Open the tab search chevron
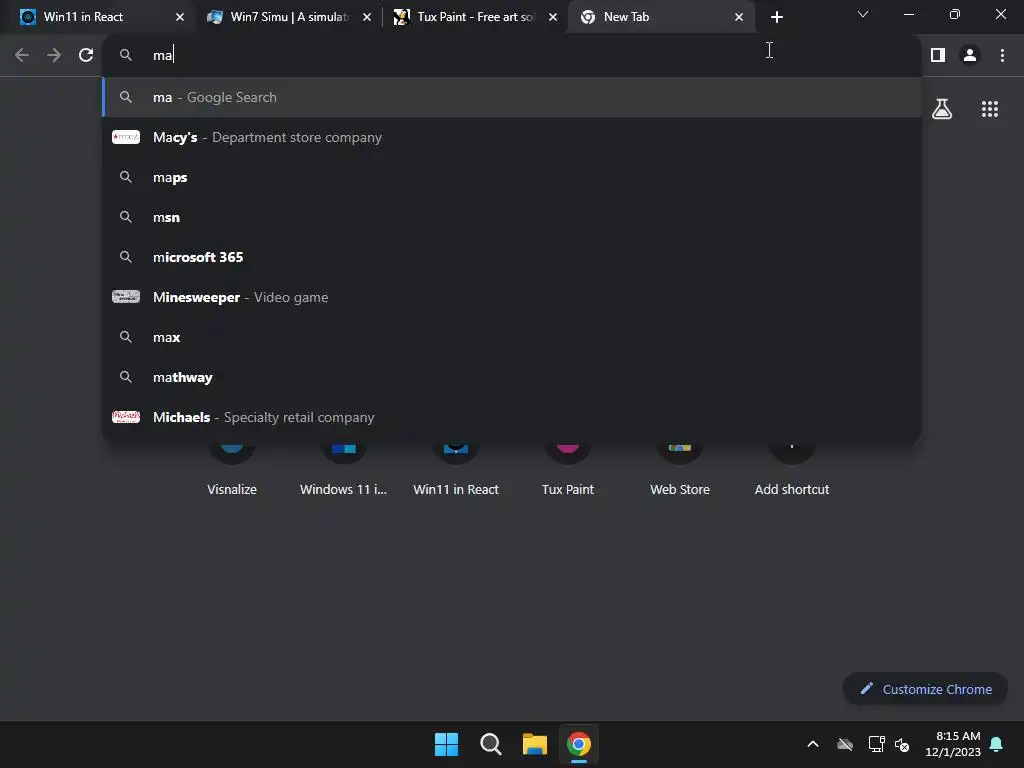 pyautogui.click(x=863, y=14)
